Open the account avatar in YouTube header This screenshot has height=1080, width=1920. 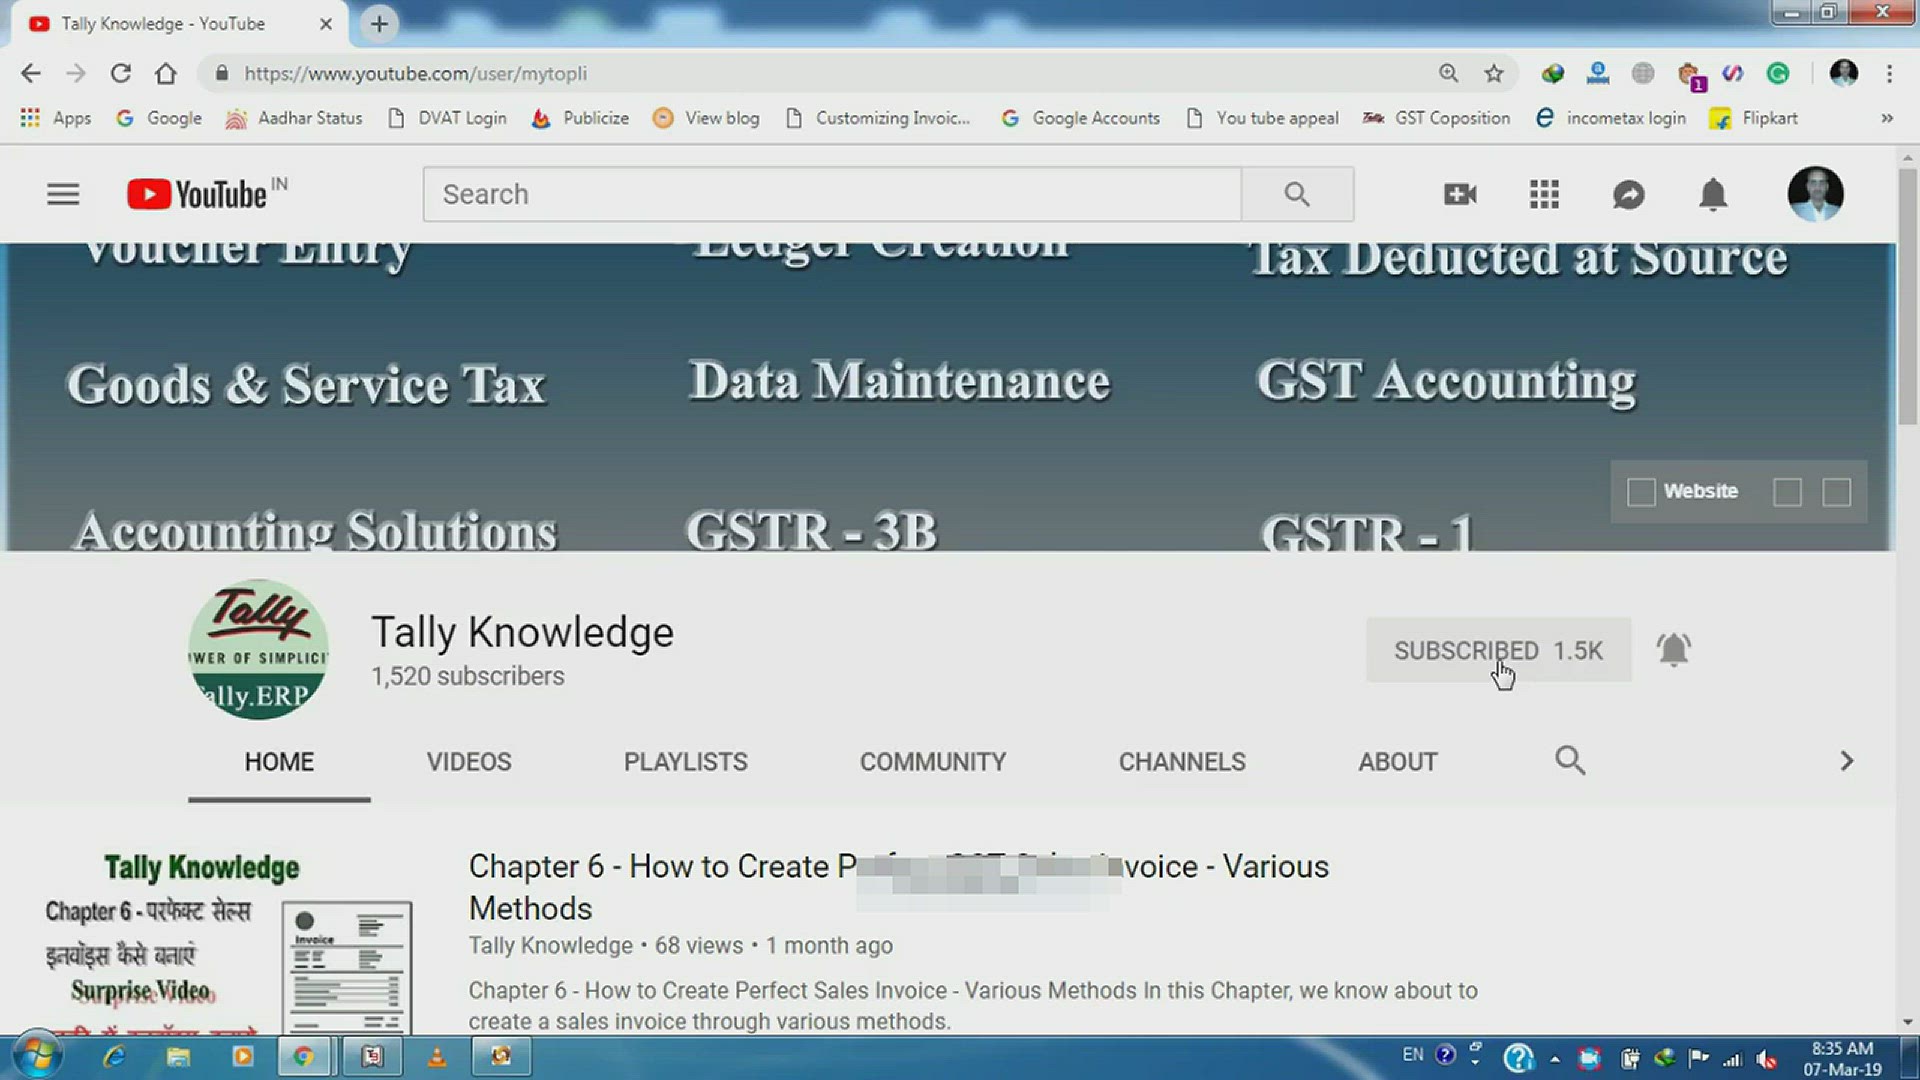(1815, 194)
